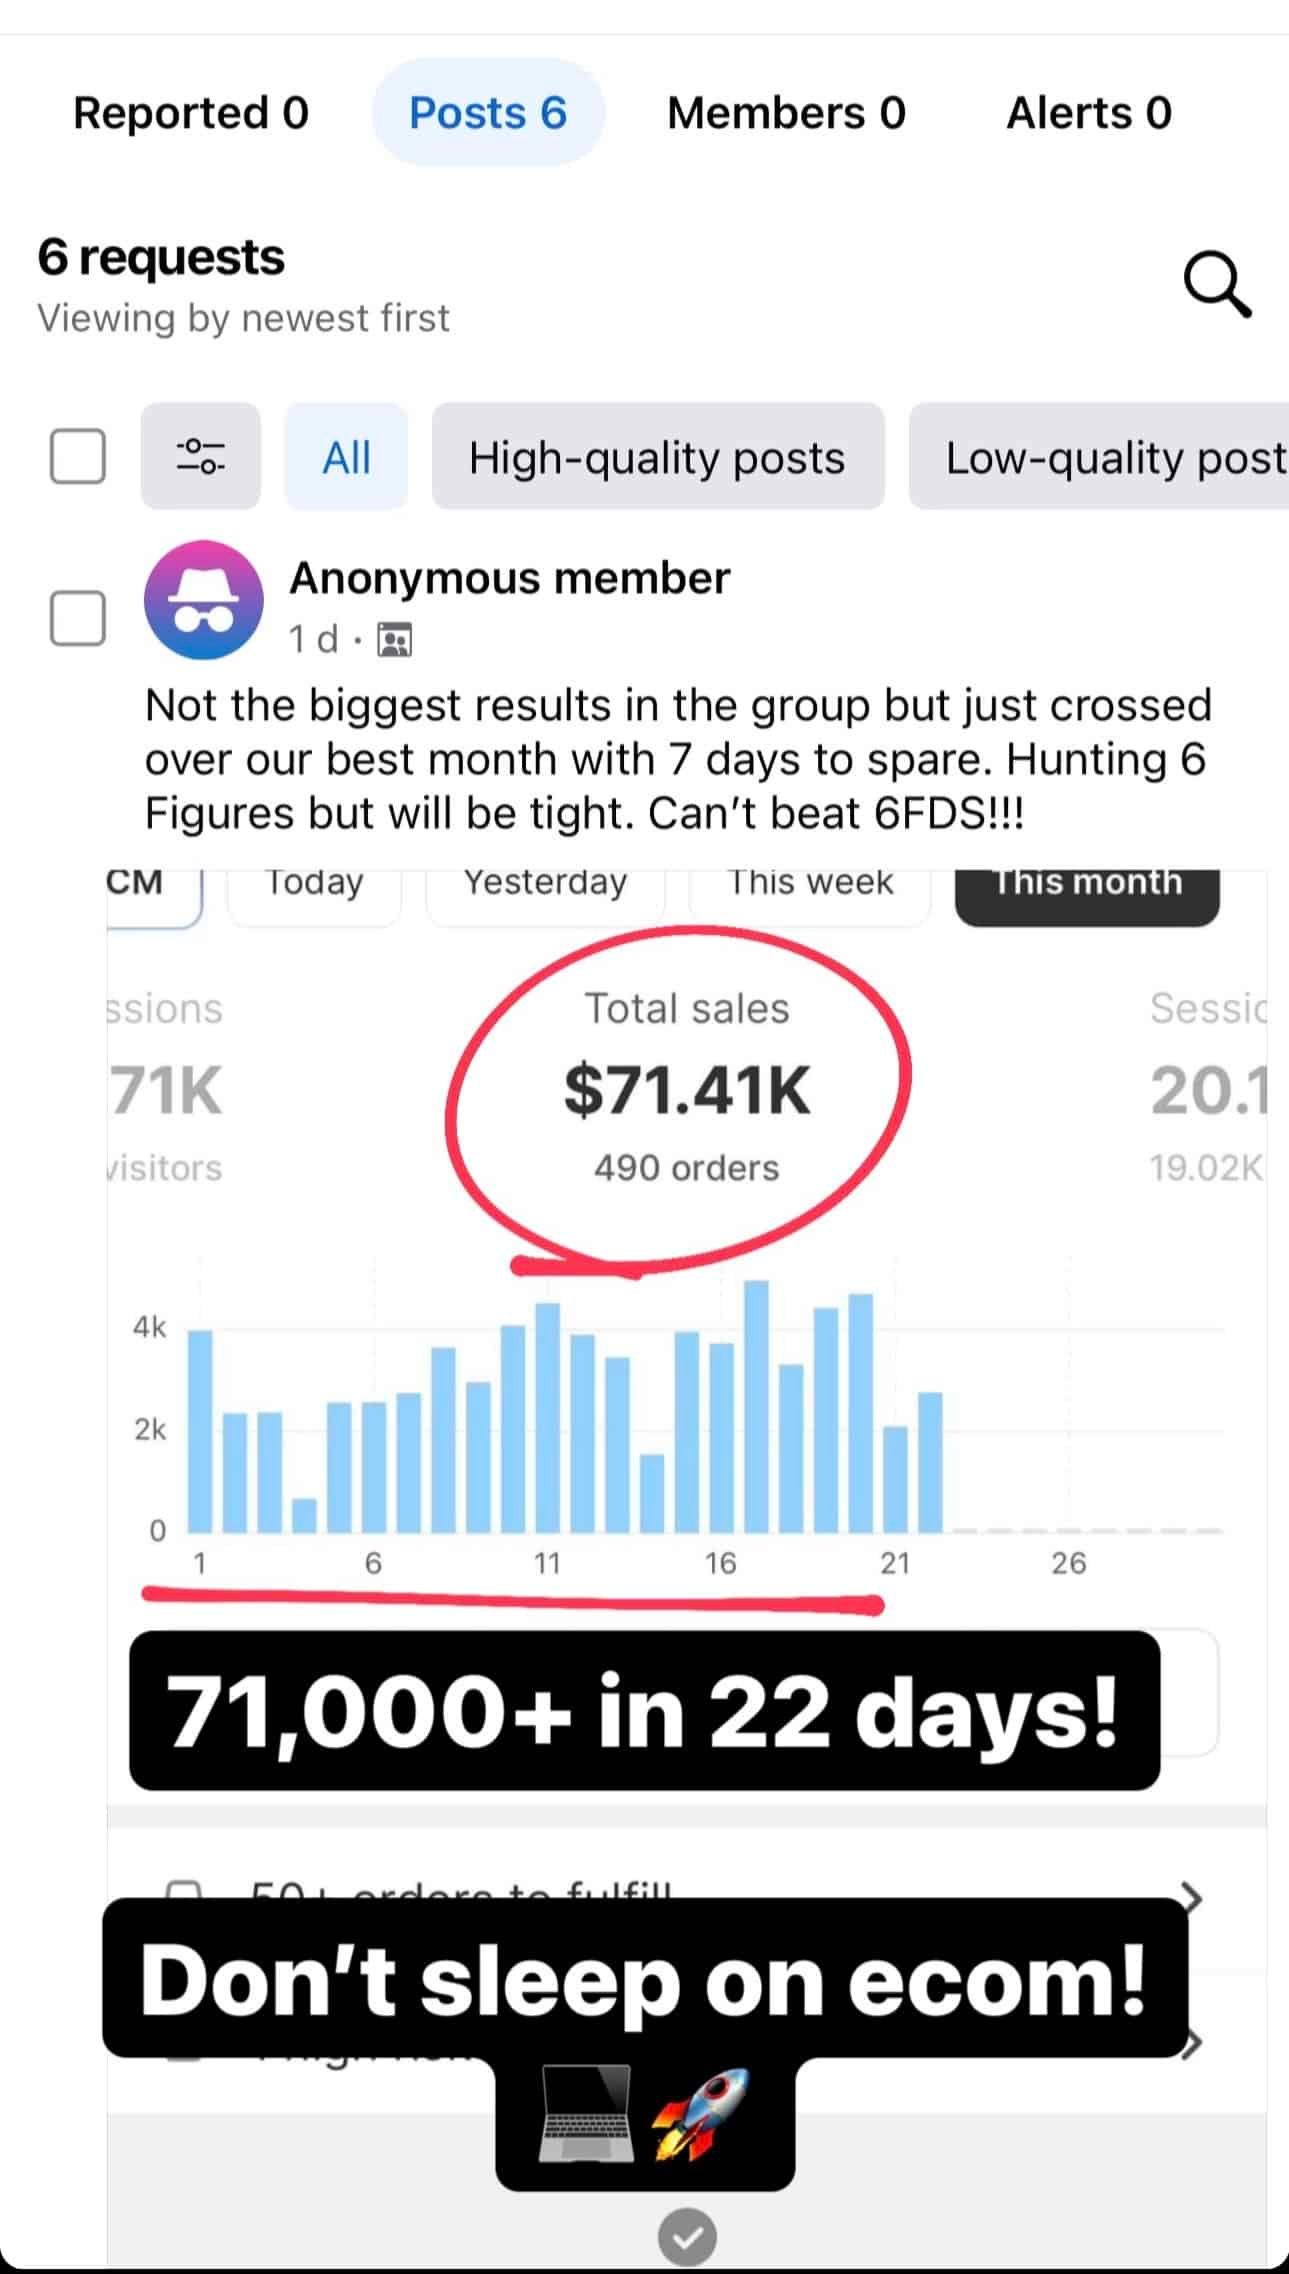Expand the orders to fulfill chevron
Viewport: 1289px width, 2274px height.
[x=1190, y=1896]
